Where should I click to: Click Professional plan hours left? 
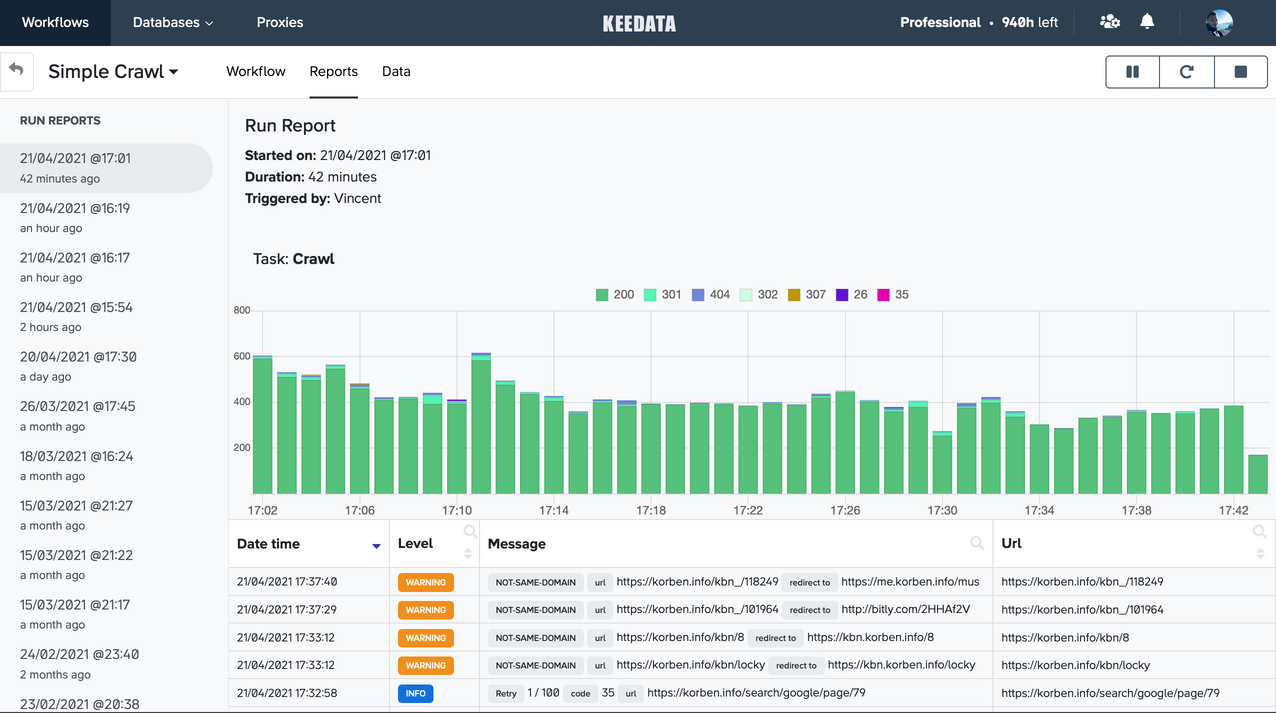click(979, 22)
